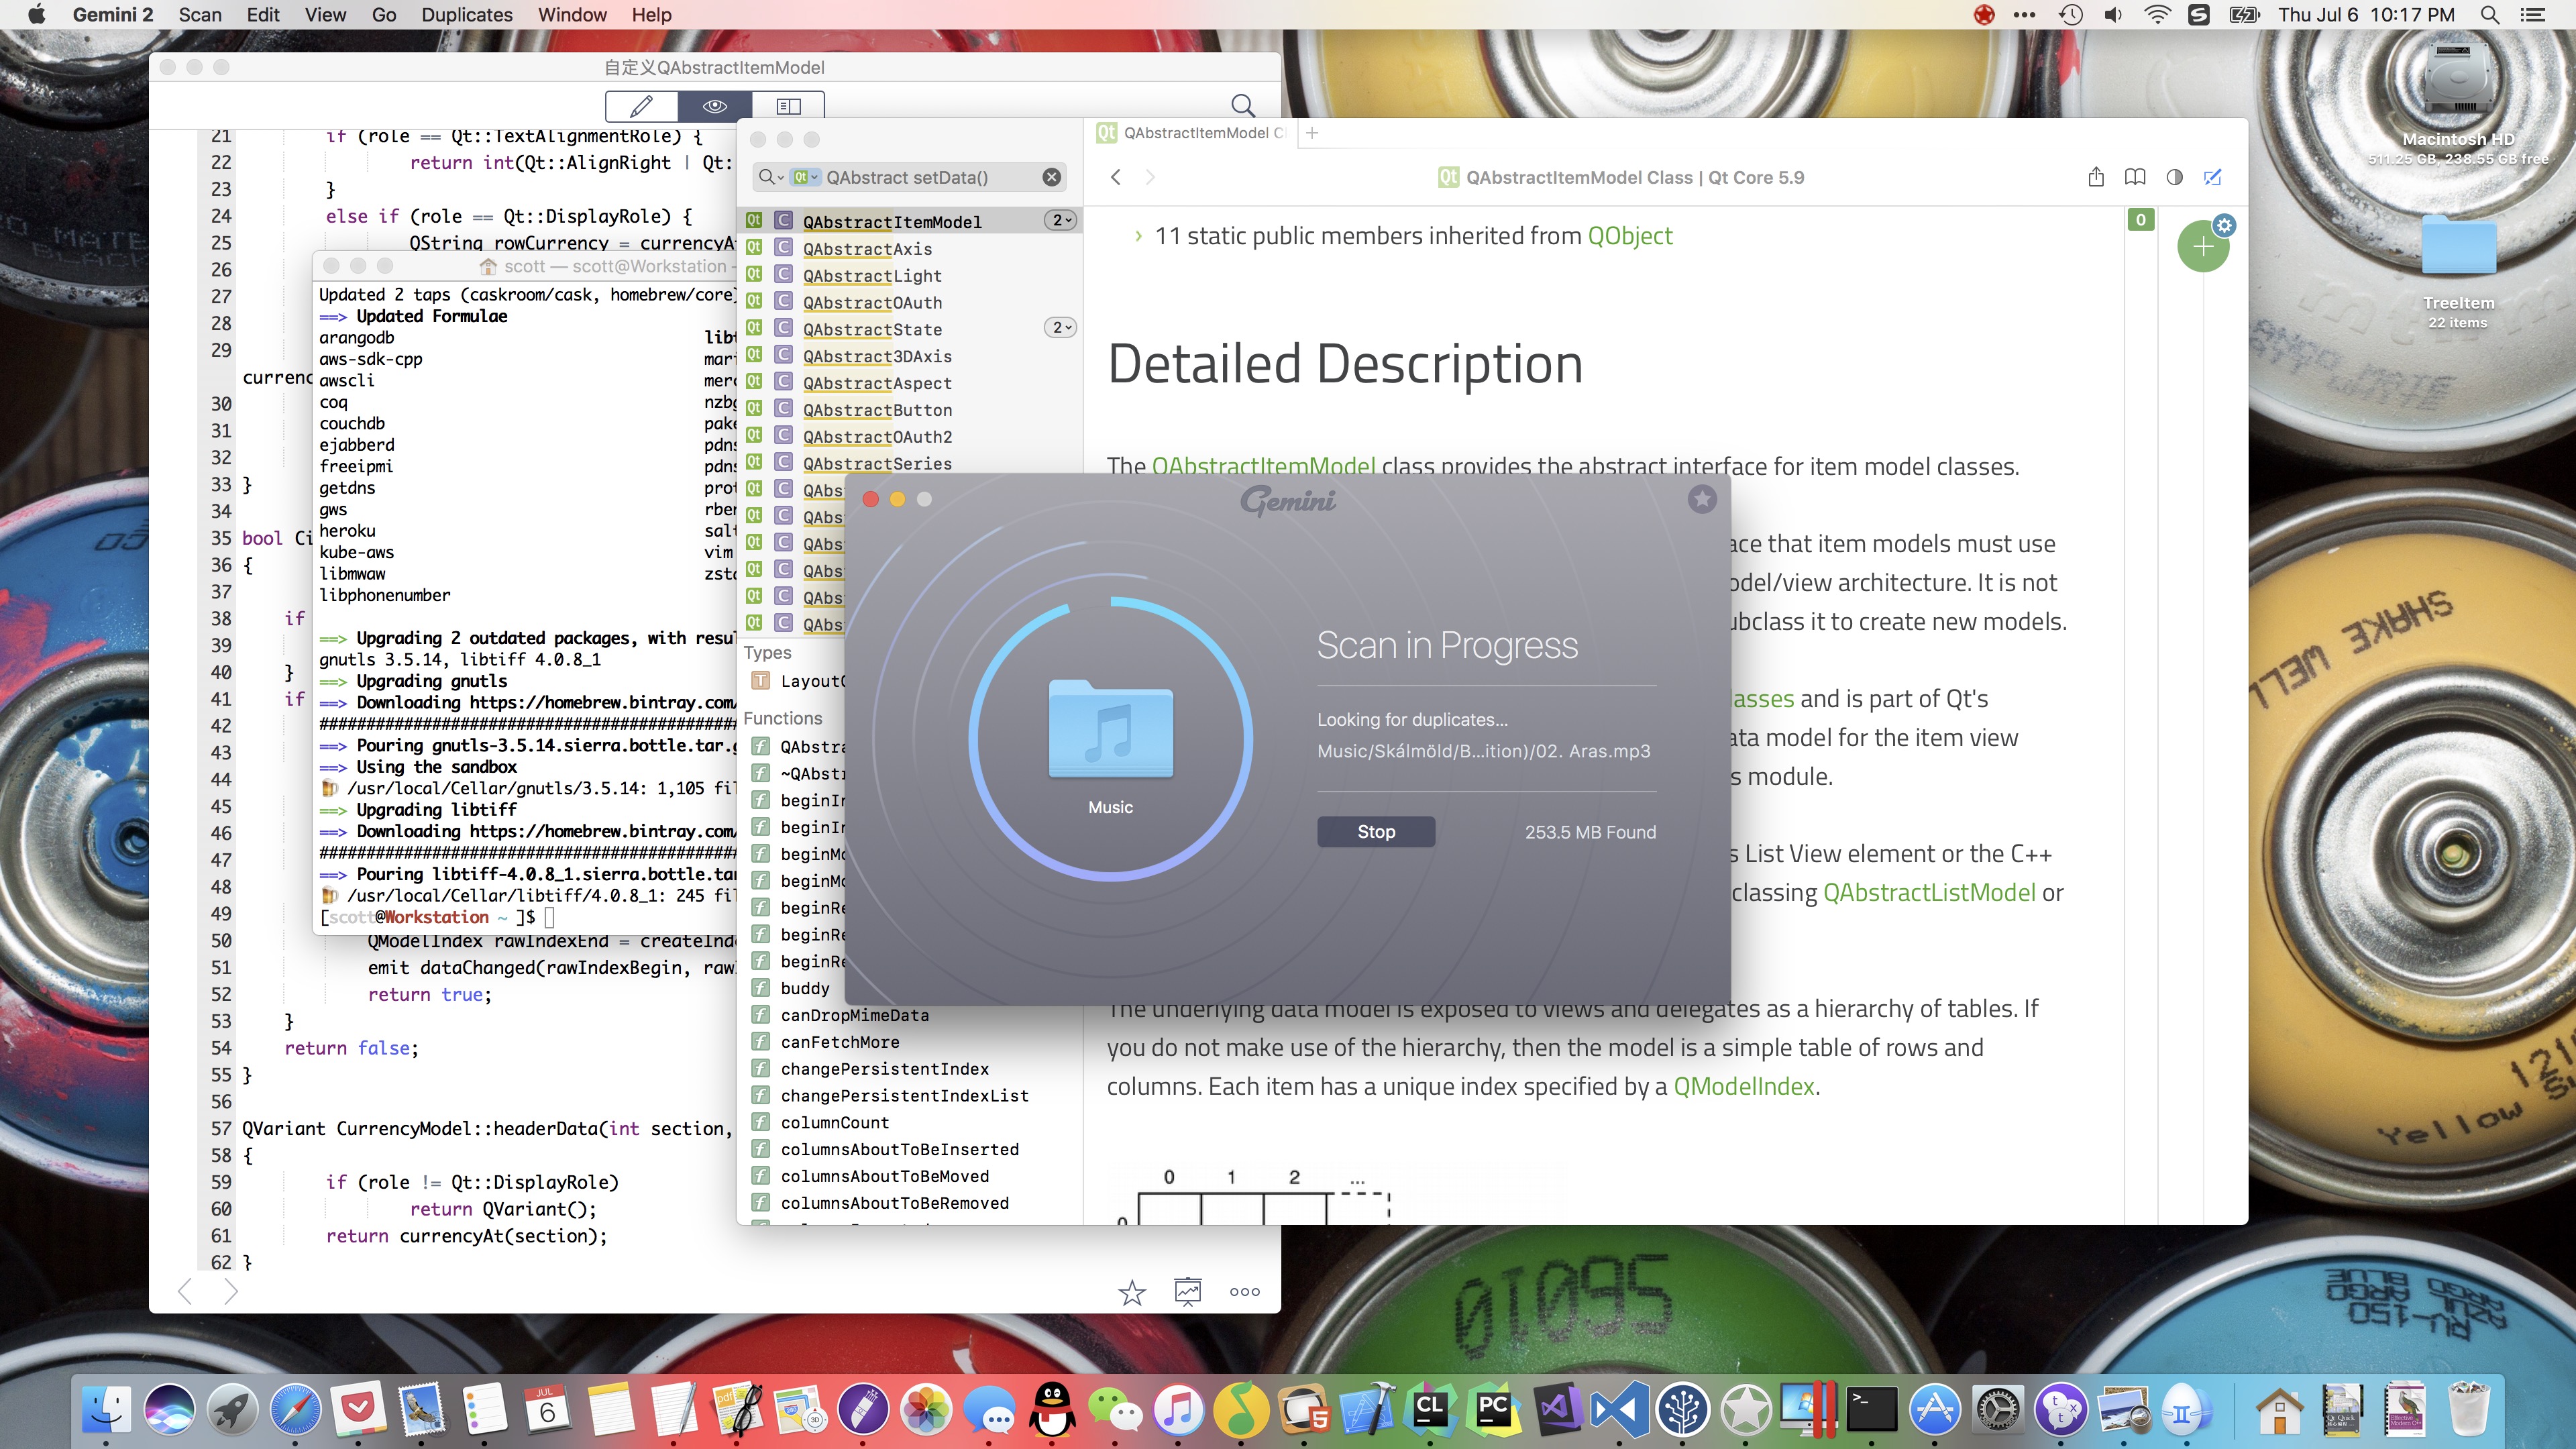Expand the QAbstractItemModel results count badge
Screen dimensions: 2576x1449
[1060, 221]
